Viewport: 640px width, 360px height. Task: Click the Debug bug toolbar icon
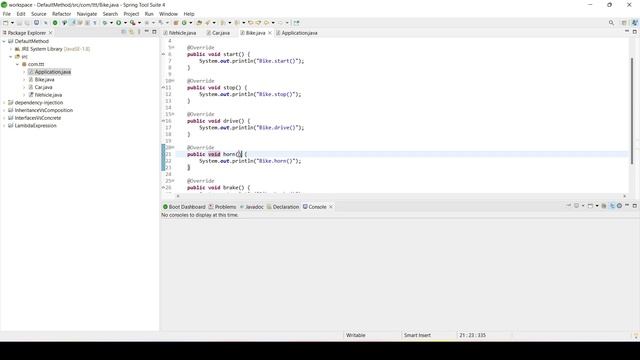(104, 23)
